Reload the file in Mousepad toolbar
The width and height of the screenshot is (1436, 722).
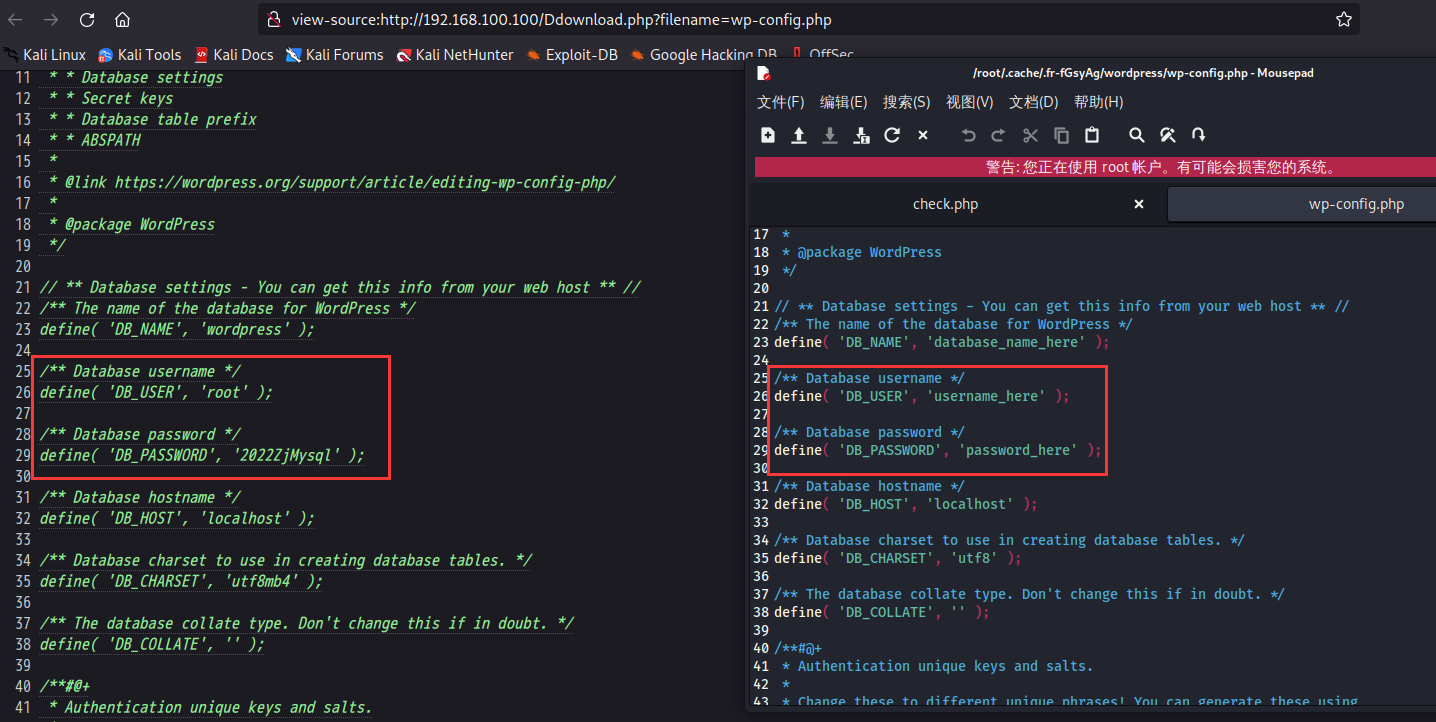tap(892, 135)
